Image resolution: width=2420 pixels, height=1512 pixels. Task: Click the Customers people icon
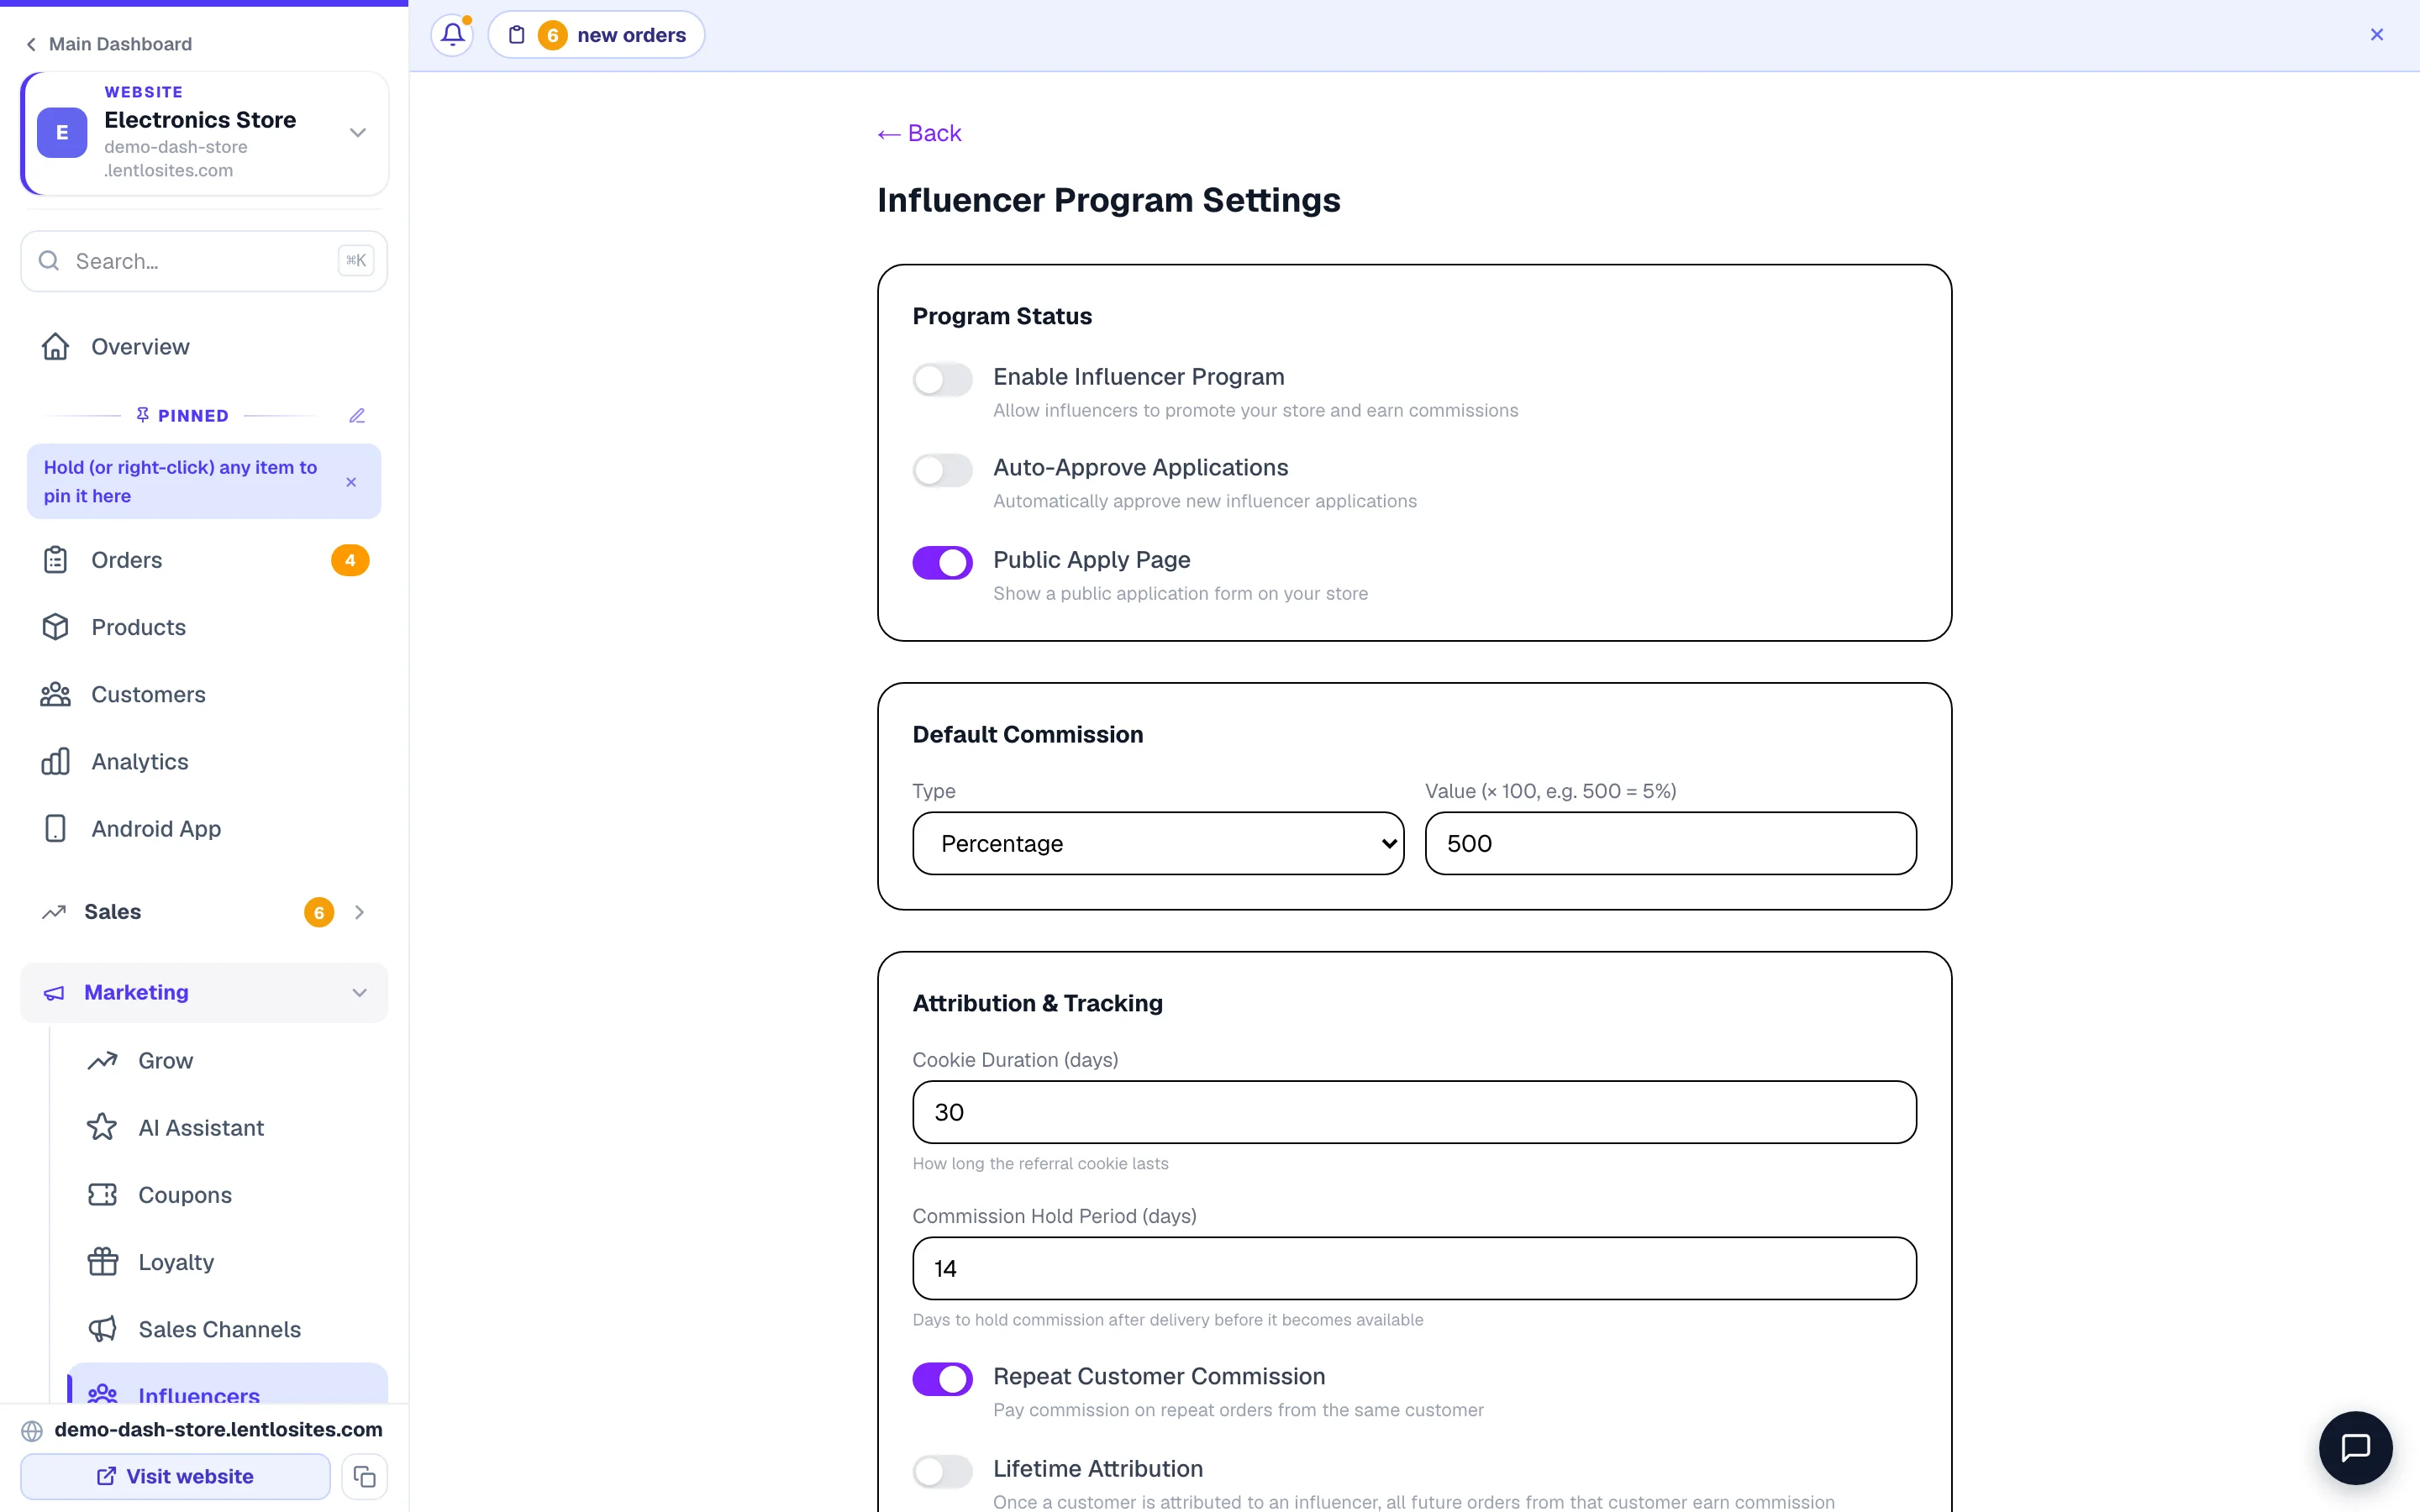coord(55,694)
